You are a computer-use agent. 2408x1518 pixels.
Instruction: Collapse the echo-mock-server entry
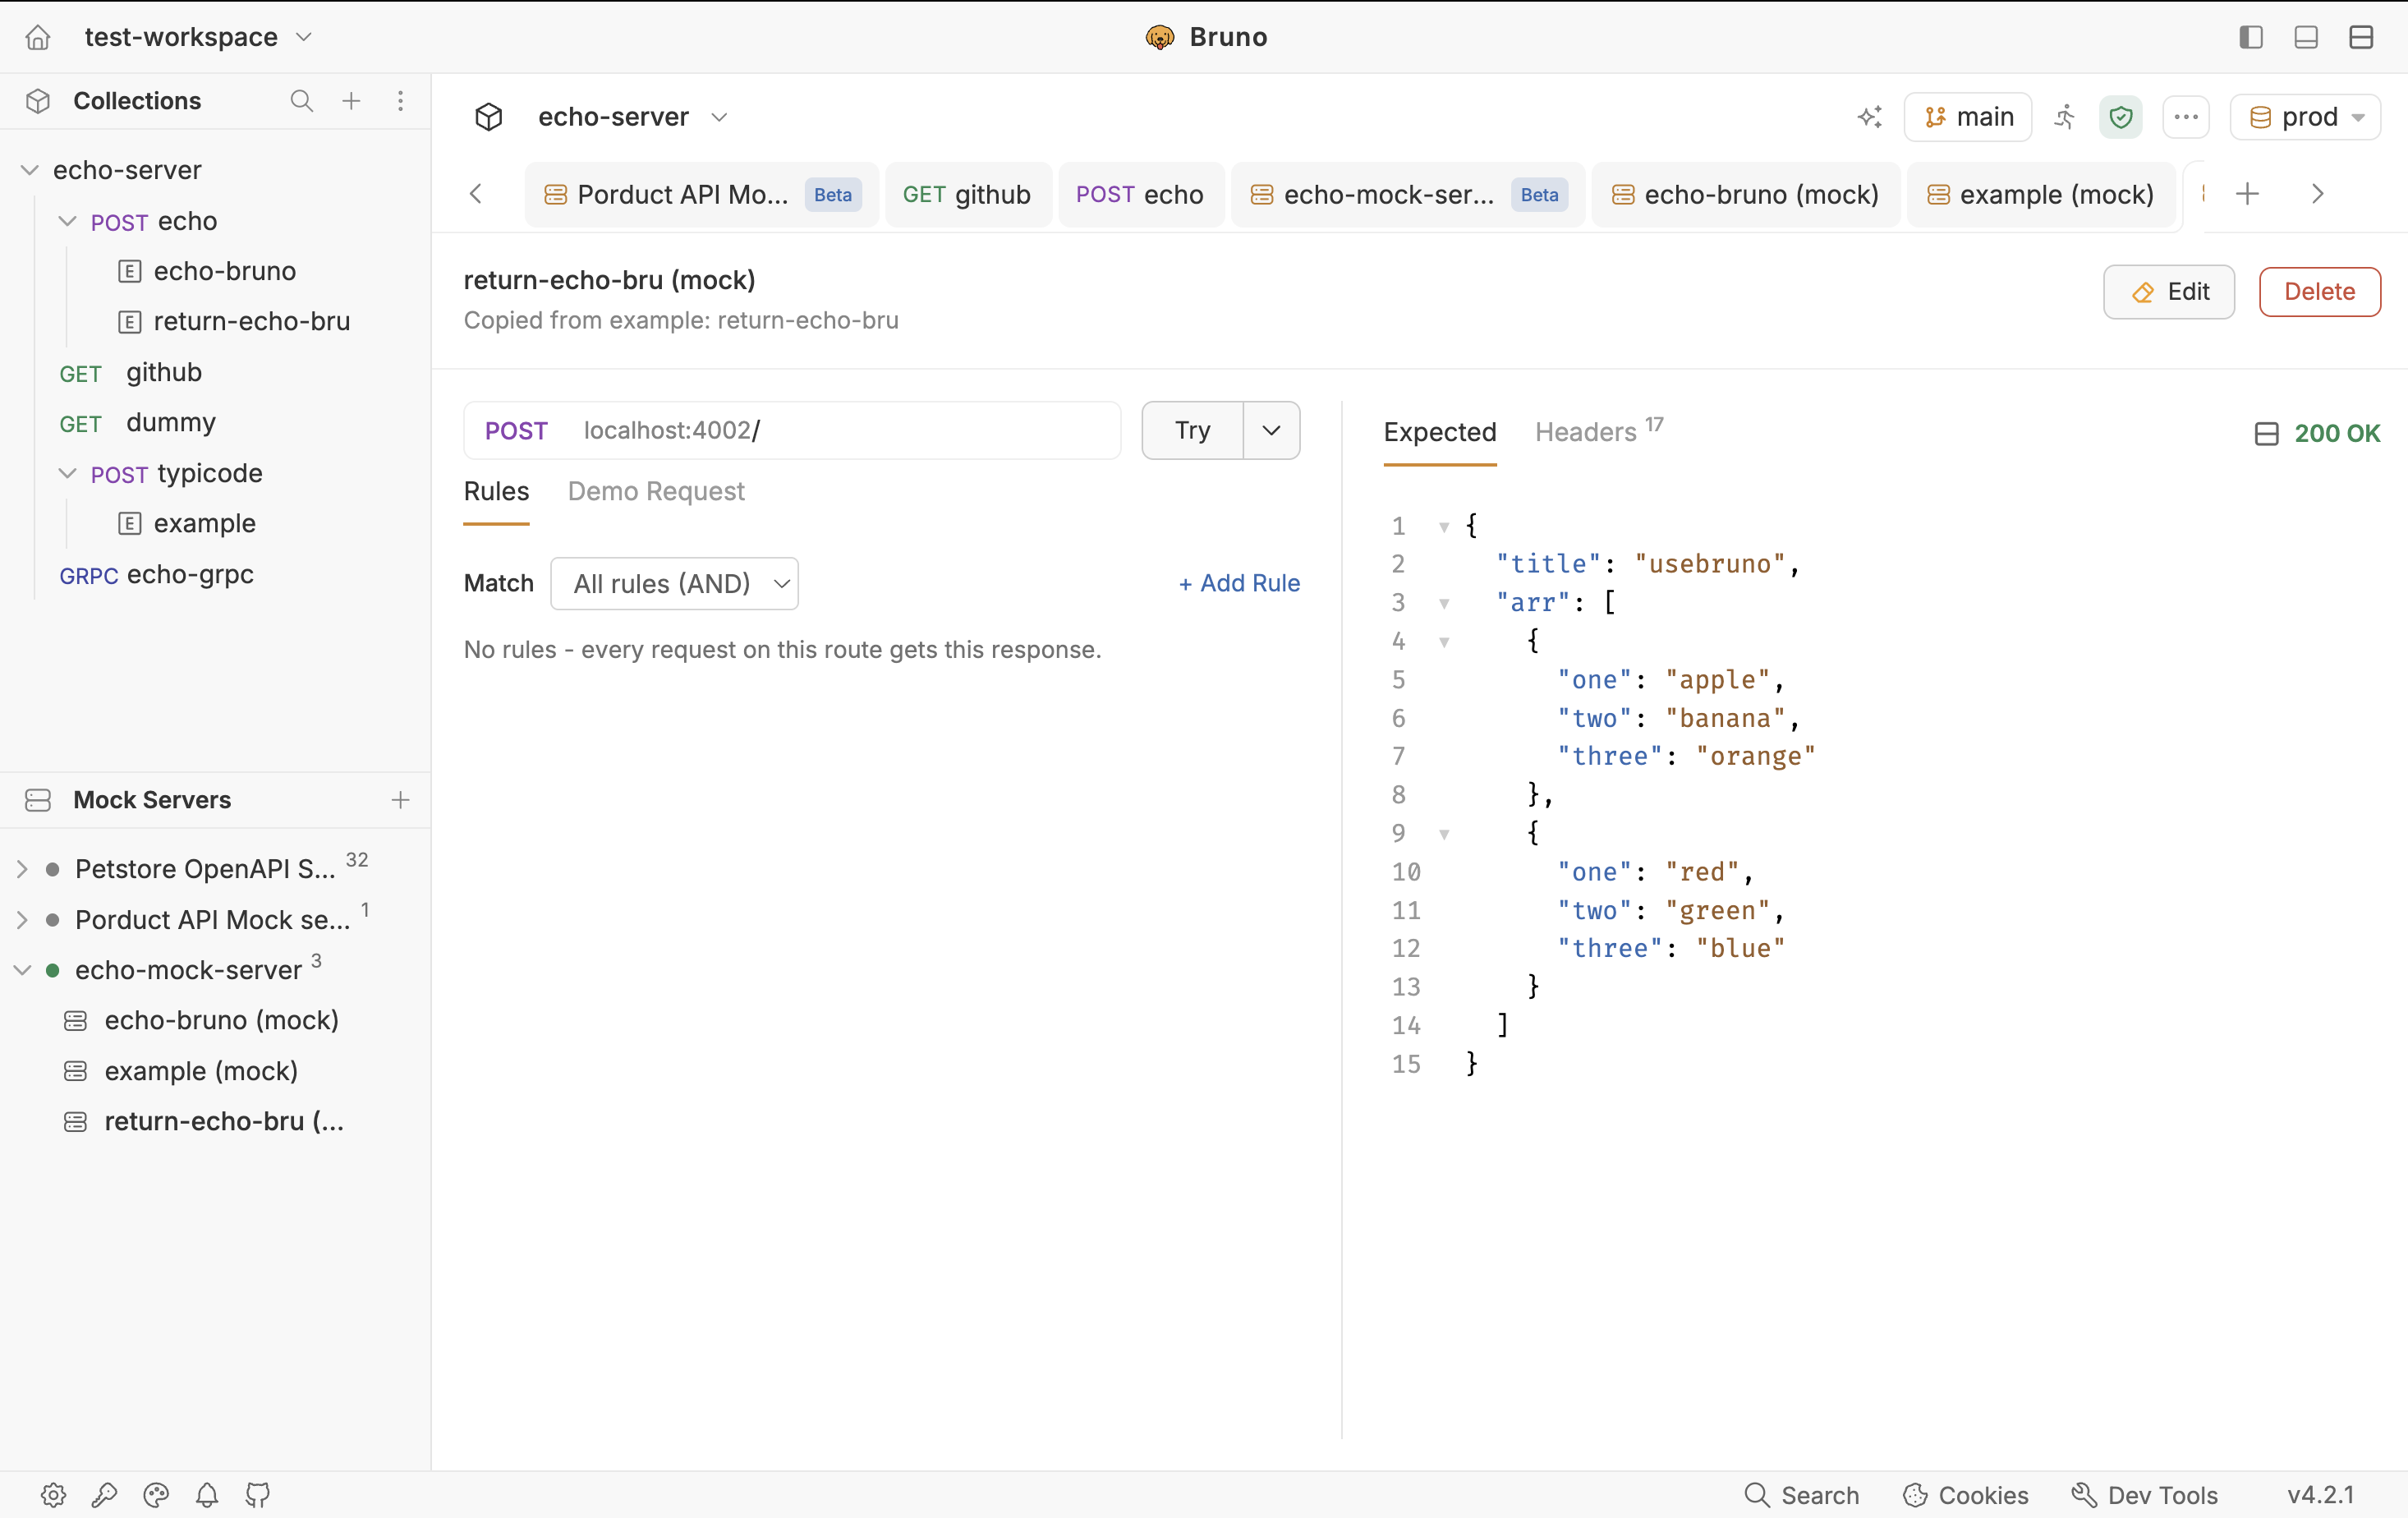click(x=22, y=970)
